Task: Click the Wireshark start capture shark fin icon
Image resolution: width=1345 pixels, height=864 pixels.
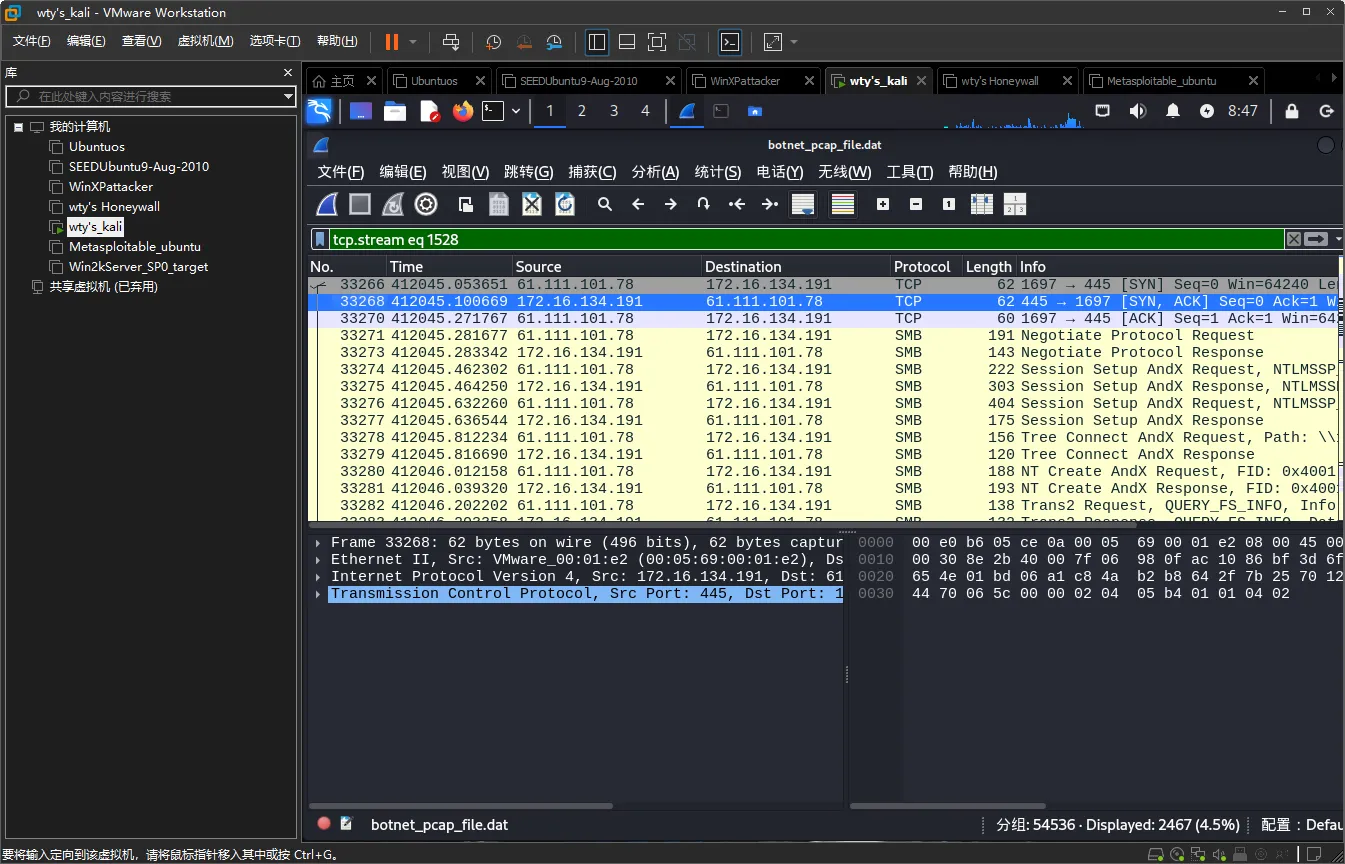Action: pos(327,205)
